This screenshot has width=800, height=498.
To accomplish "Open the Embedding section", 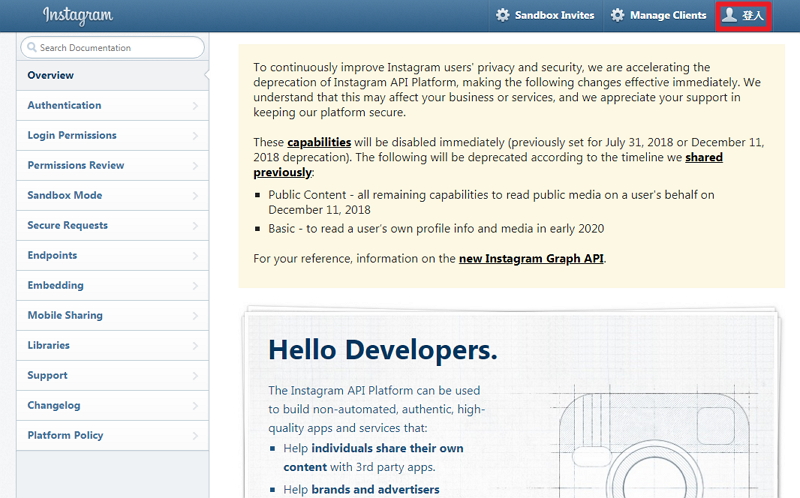I will (112, 286).
